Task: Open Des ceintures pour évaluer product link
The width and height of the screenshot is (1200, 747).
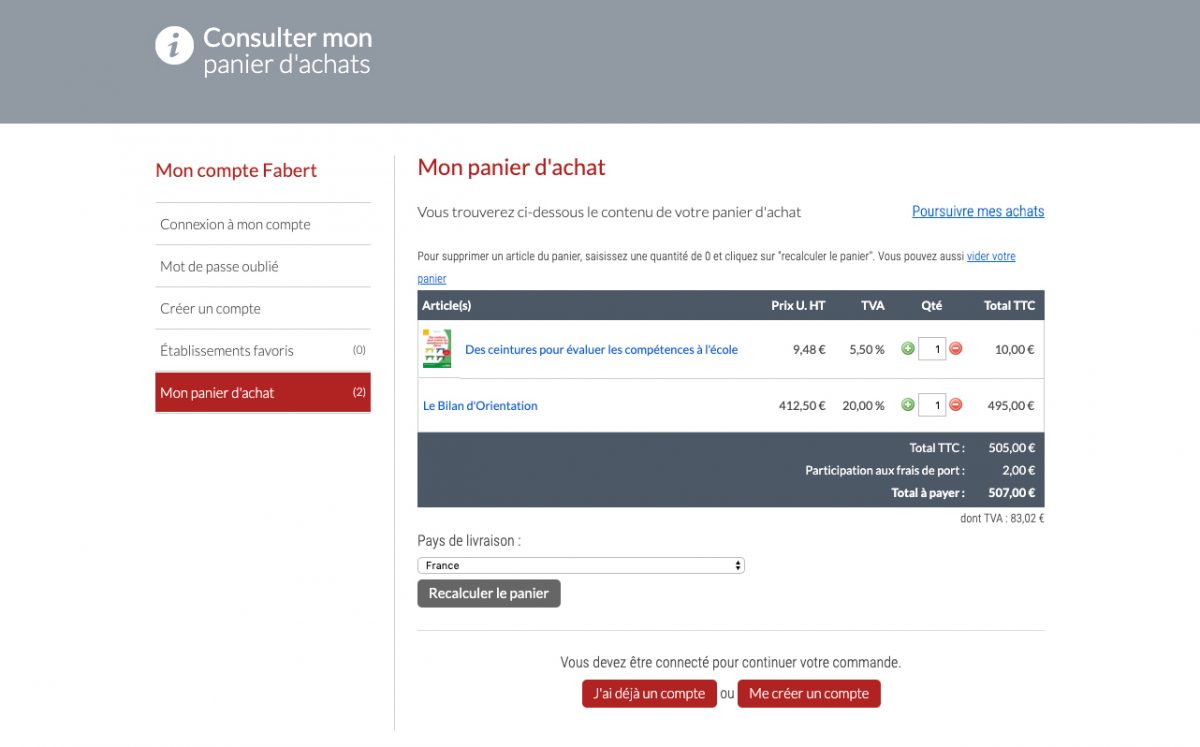Action: (601, 349)
